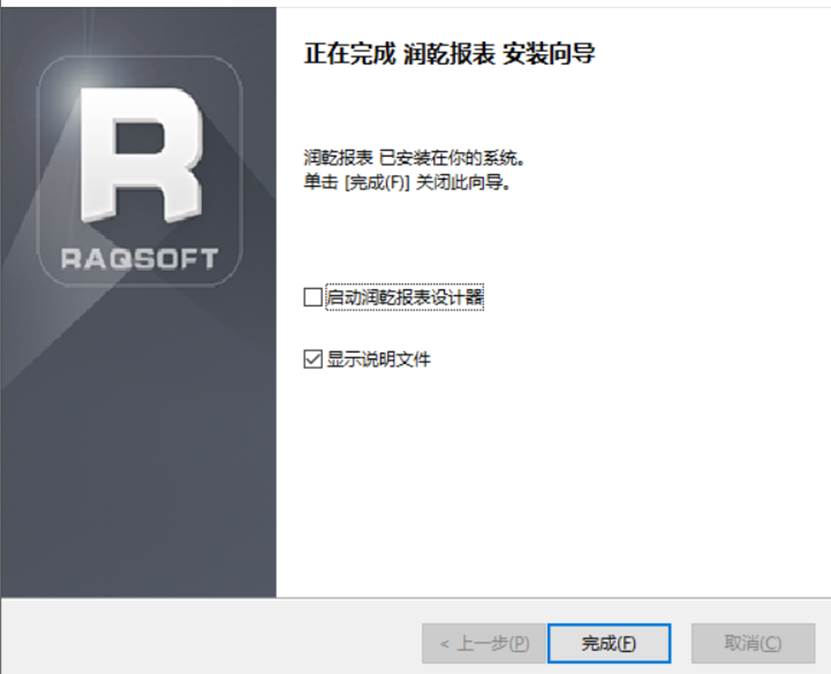Click the large white R logo
This screenshot has width=831, height=674.
pos(141,154)
